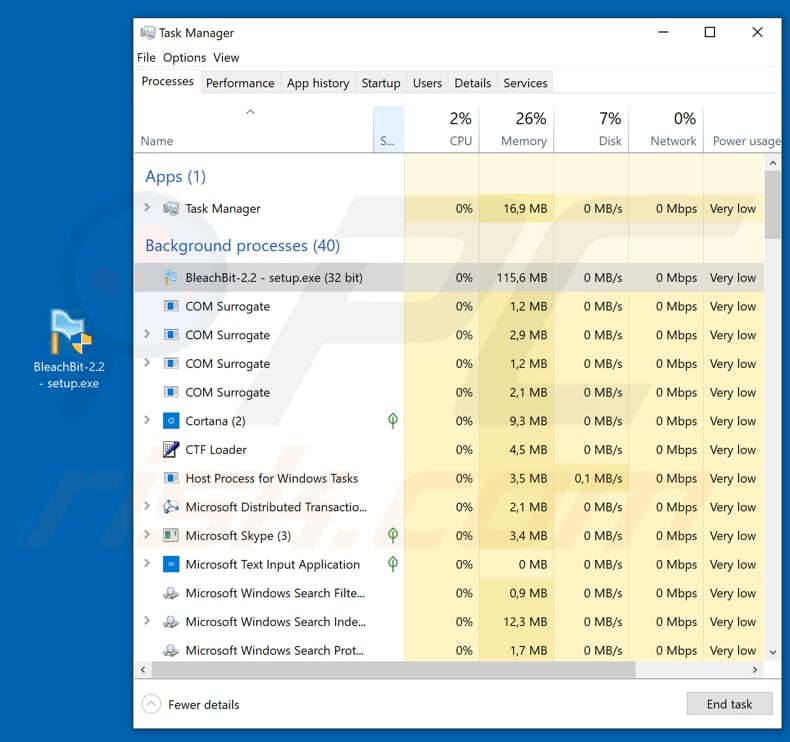Click the Microsoft Text Input Application icon
The width and height of the screenshot is (790, 742).
tap(170, 565)
